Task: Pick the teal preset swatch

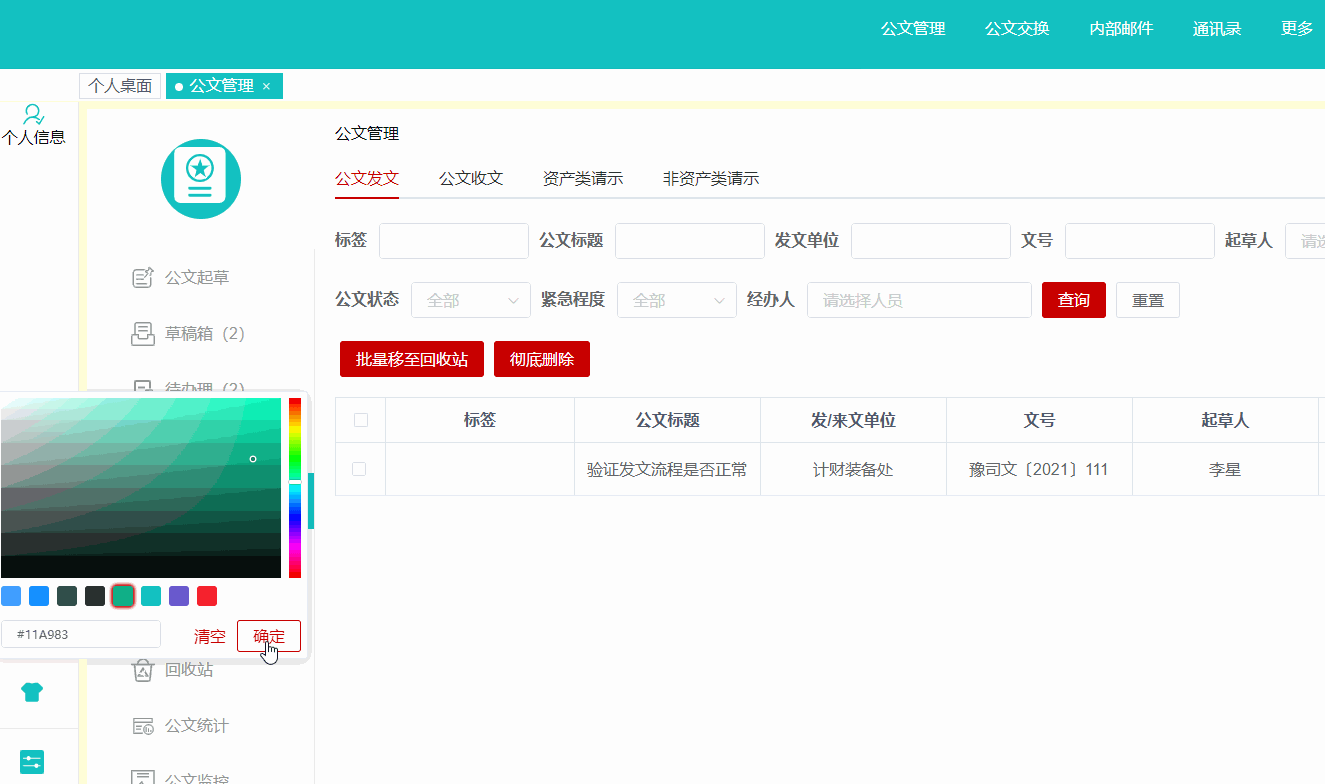Action: pos(151,596)
